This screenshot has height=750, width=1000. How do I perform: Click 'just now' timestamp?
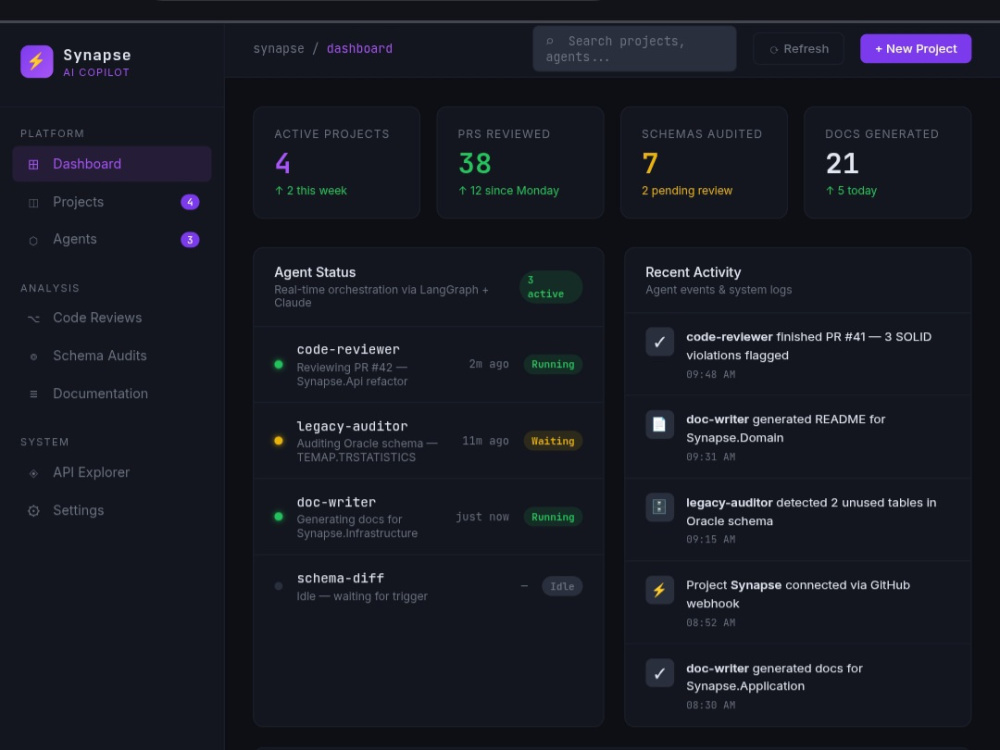[482, 517]
